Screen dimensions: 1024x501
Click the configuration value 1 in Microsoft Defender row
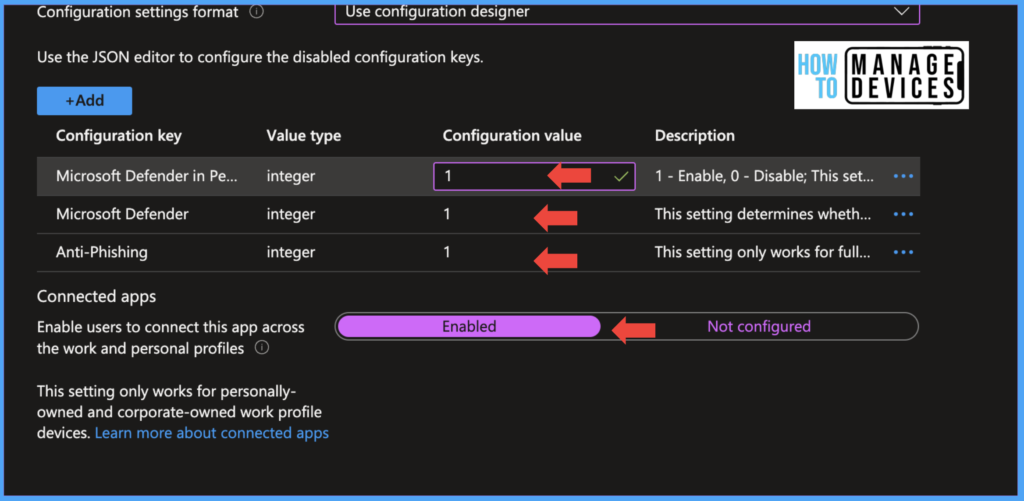click(447, 214)
